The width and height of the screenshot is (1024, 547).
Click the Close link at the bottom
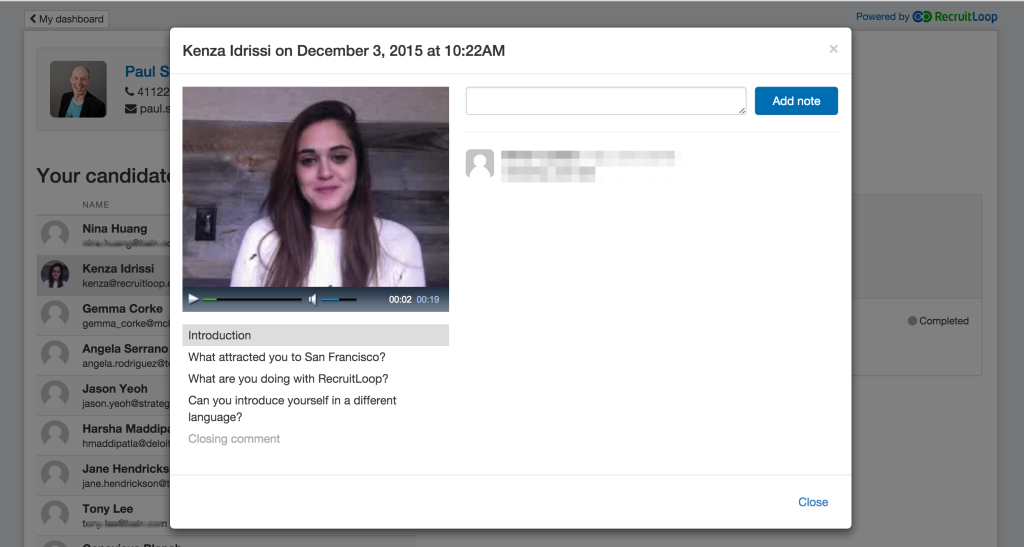click(x=813, y=502)
